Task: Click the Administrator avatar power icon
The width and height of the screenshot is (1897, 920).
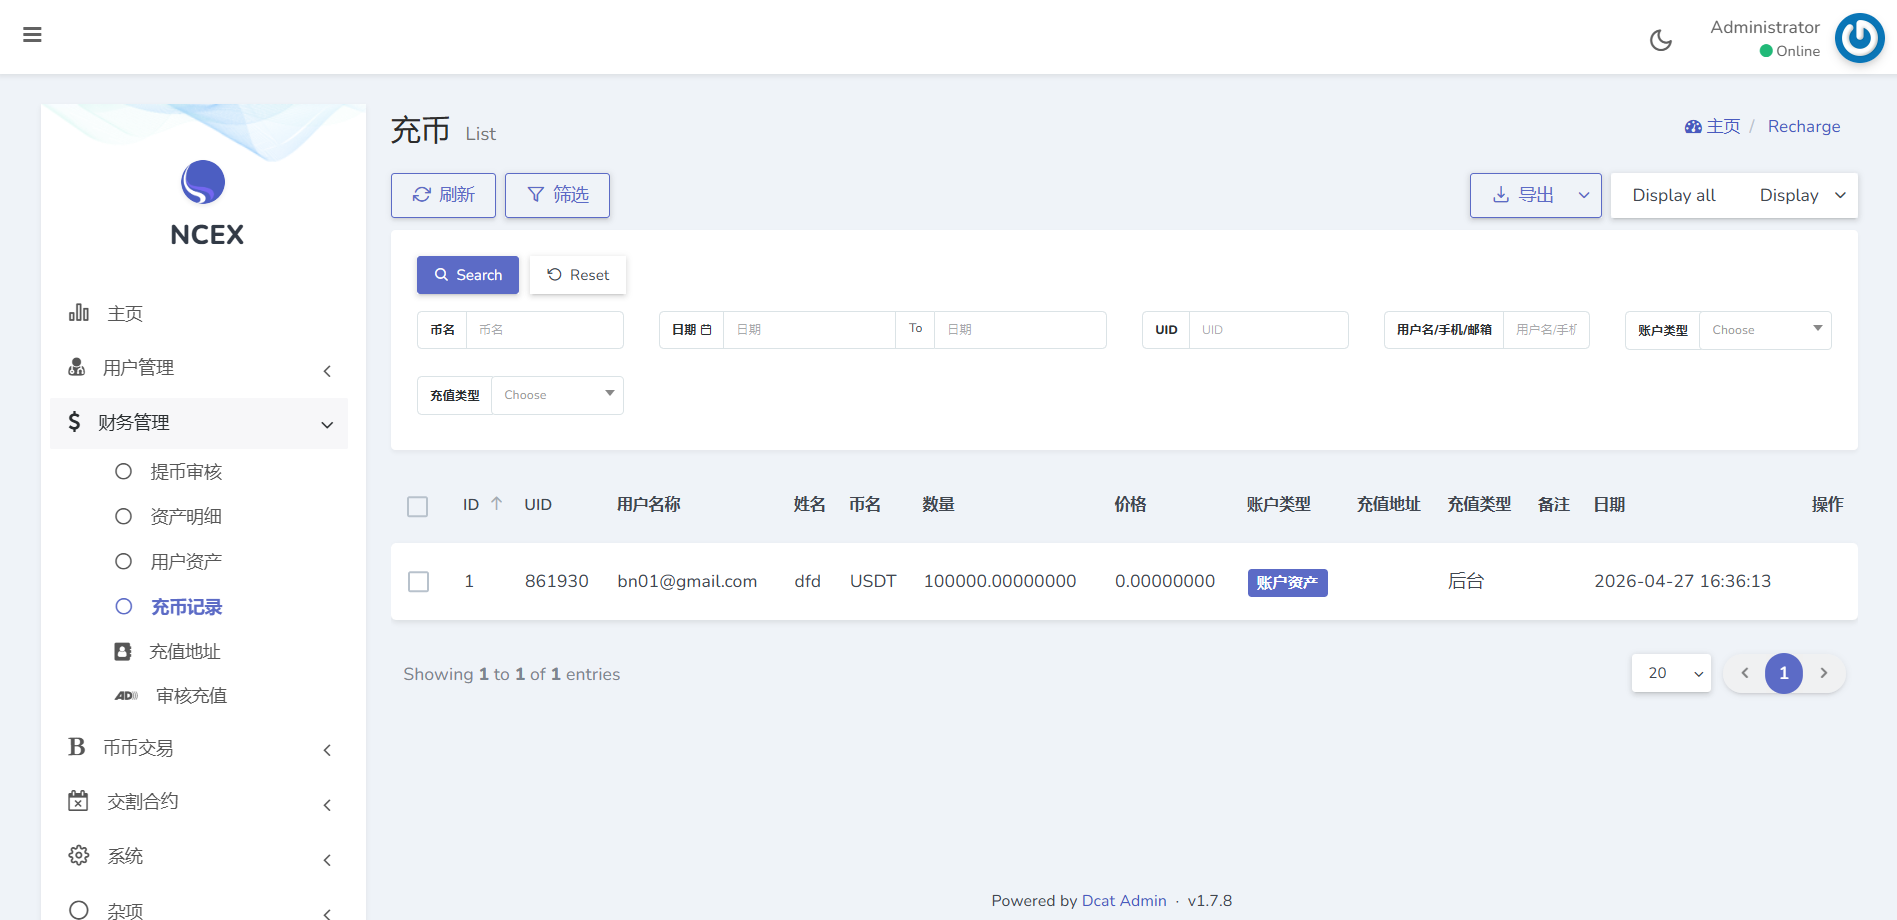Action: coord(1859,38)
